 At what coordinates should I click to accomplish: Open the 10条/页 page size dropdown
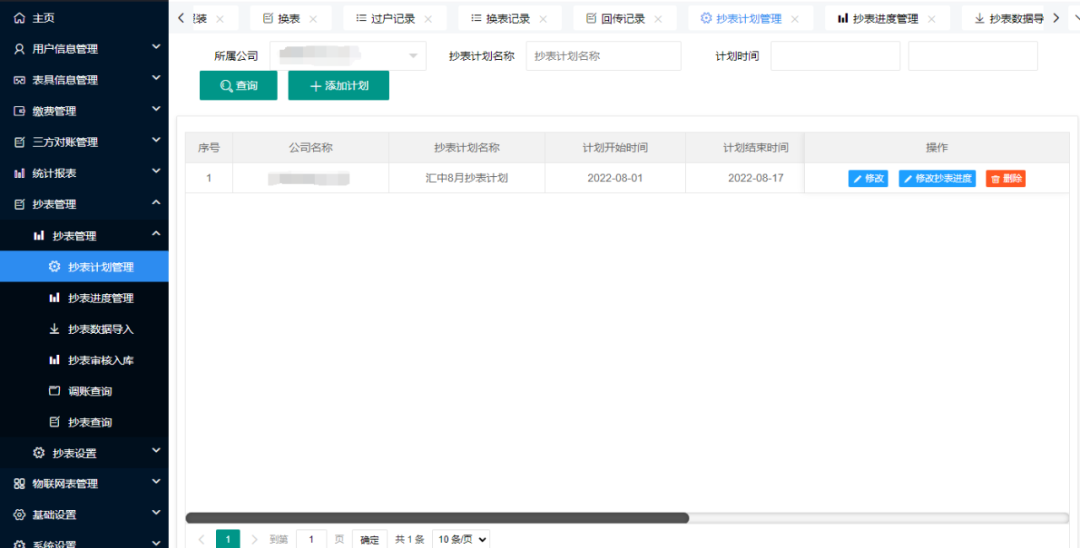pyautogui.click(x=461, y=539)
